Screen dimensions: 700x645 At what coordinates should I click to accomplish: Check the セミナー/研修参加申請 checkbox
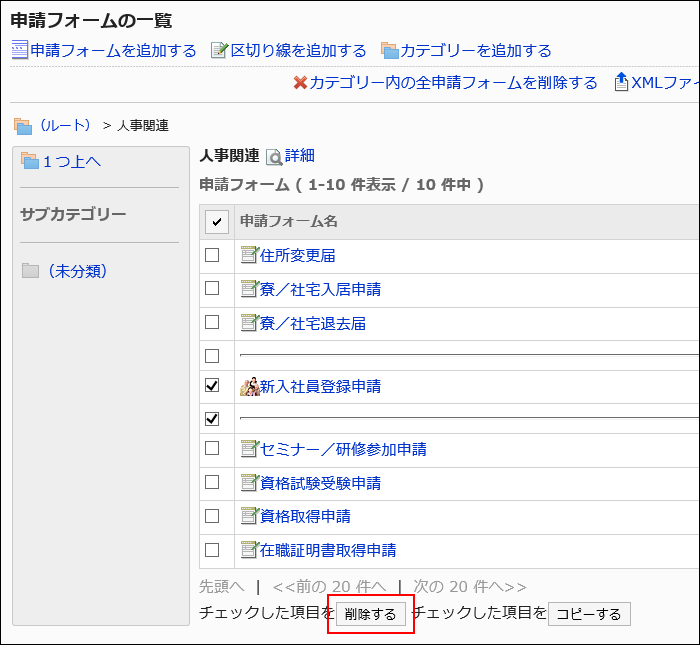coord(212,448)
